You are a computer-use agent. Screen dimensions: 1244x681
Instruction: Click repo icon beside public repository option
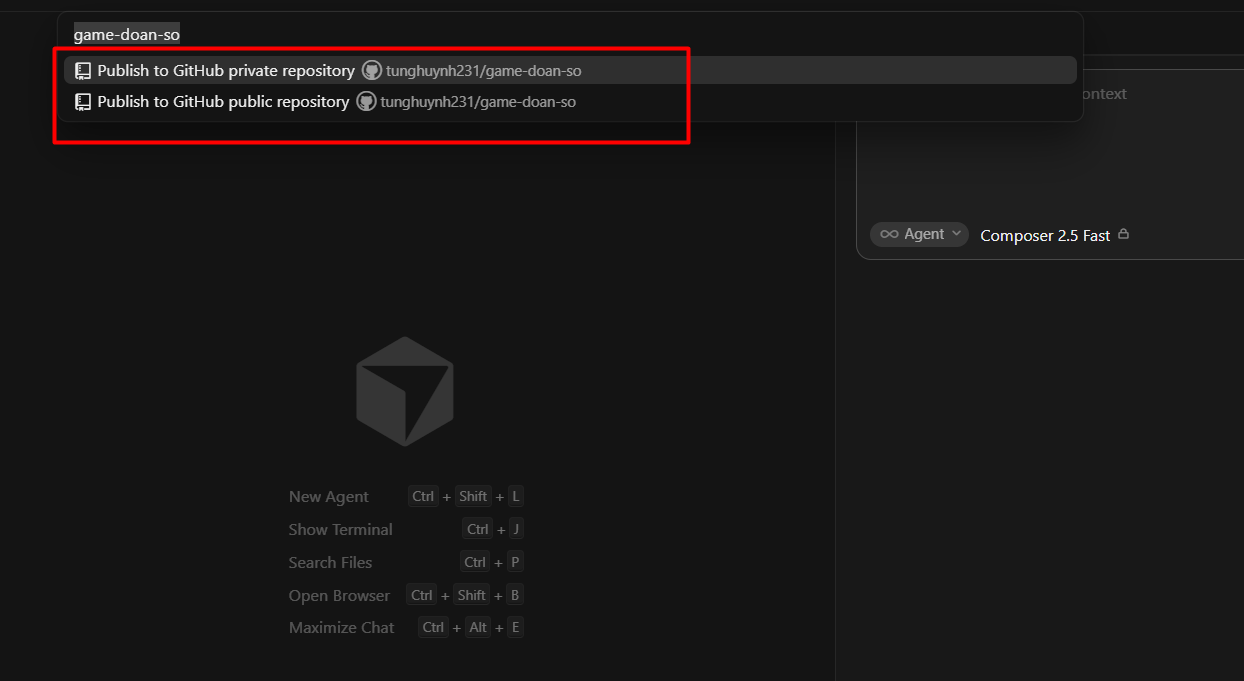click(83, 102)
